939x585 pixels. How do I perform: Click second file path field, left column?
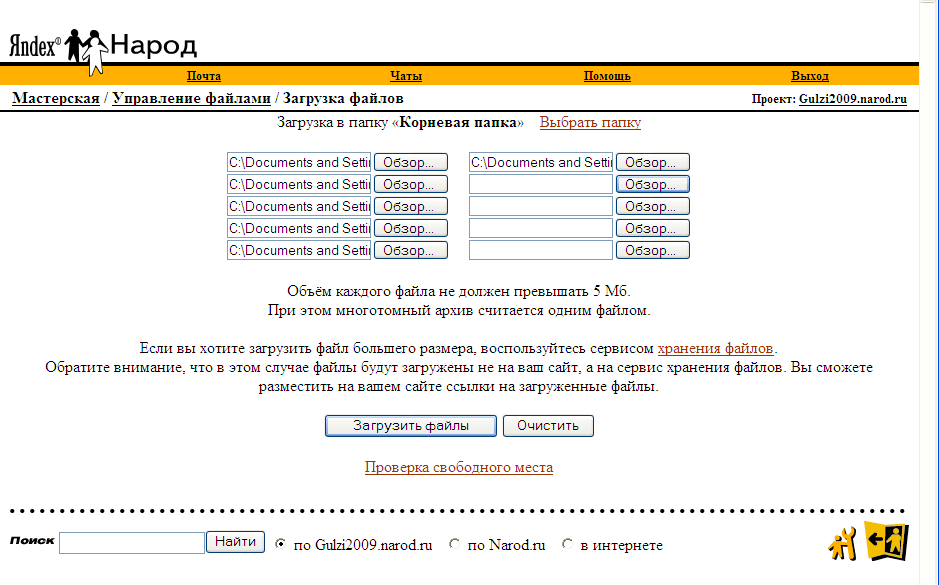pyautogui.click(x=299, y=184)
